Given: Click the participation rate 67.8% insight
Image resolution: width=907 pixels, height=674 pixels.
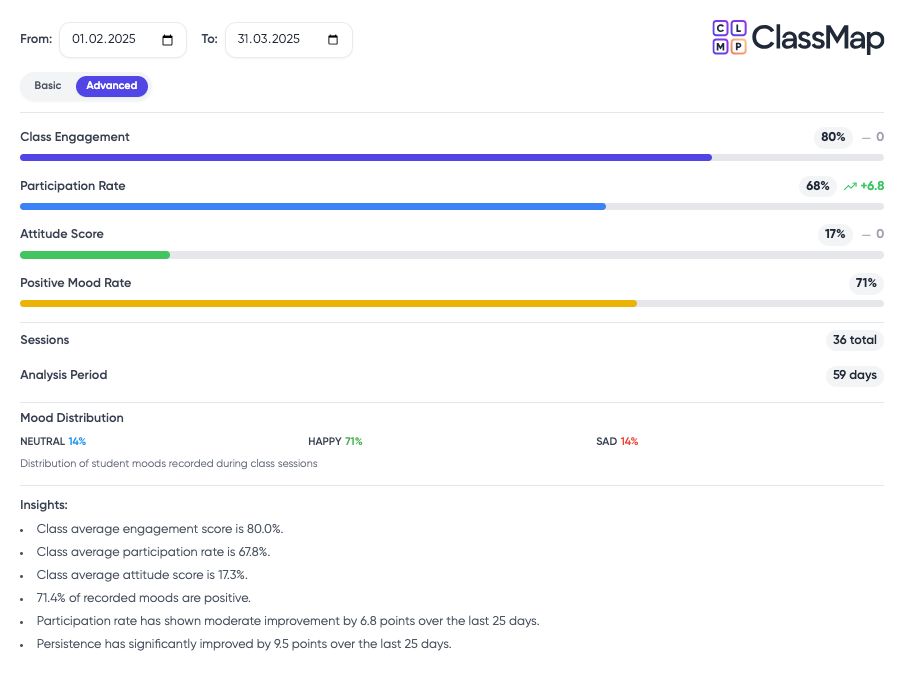Looking at the screenshot, I should pyautogui.click(x=153, y=552).
